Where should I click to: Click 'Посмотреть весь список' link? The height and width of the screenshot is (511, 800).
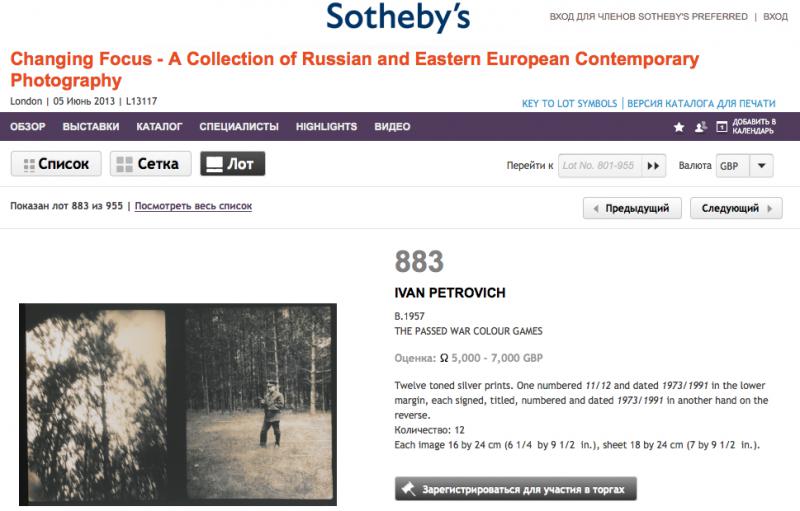point(193,206)
